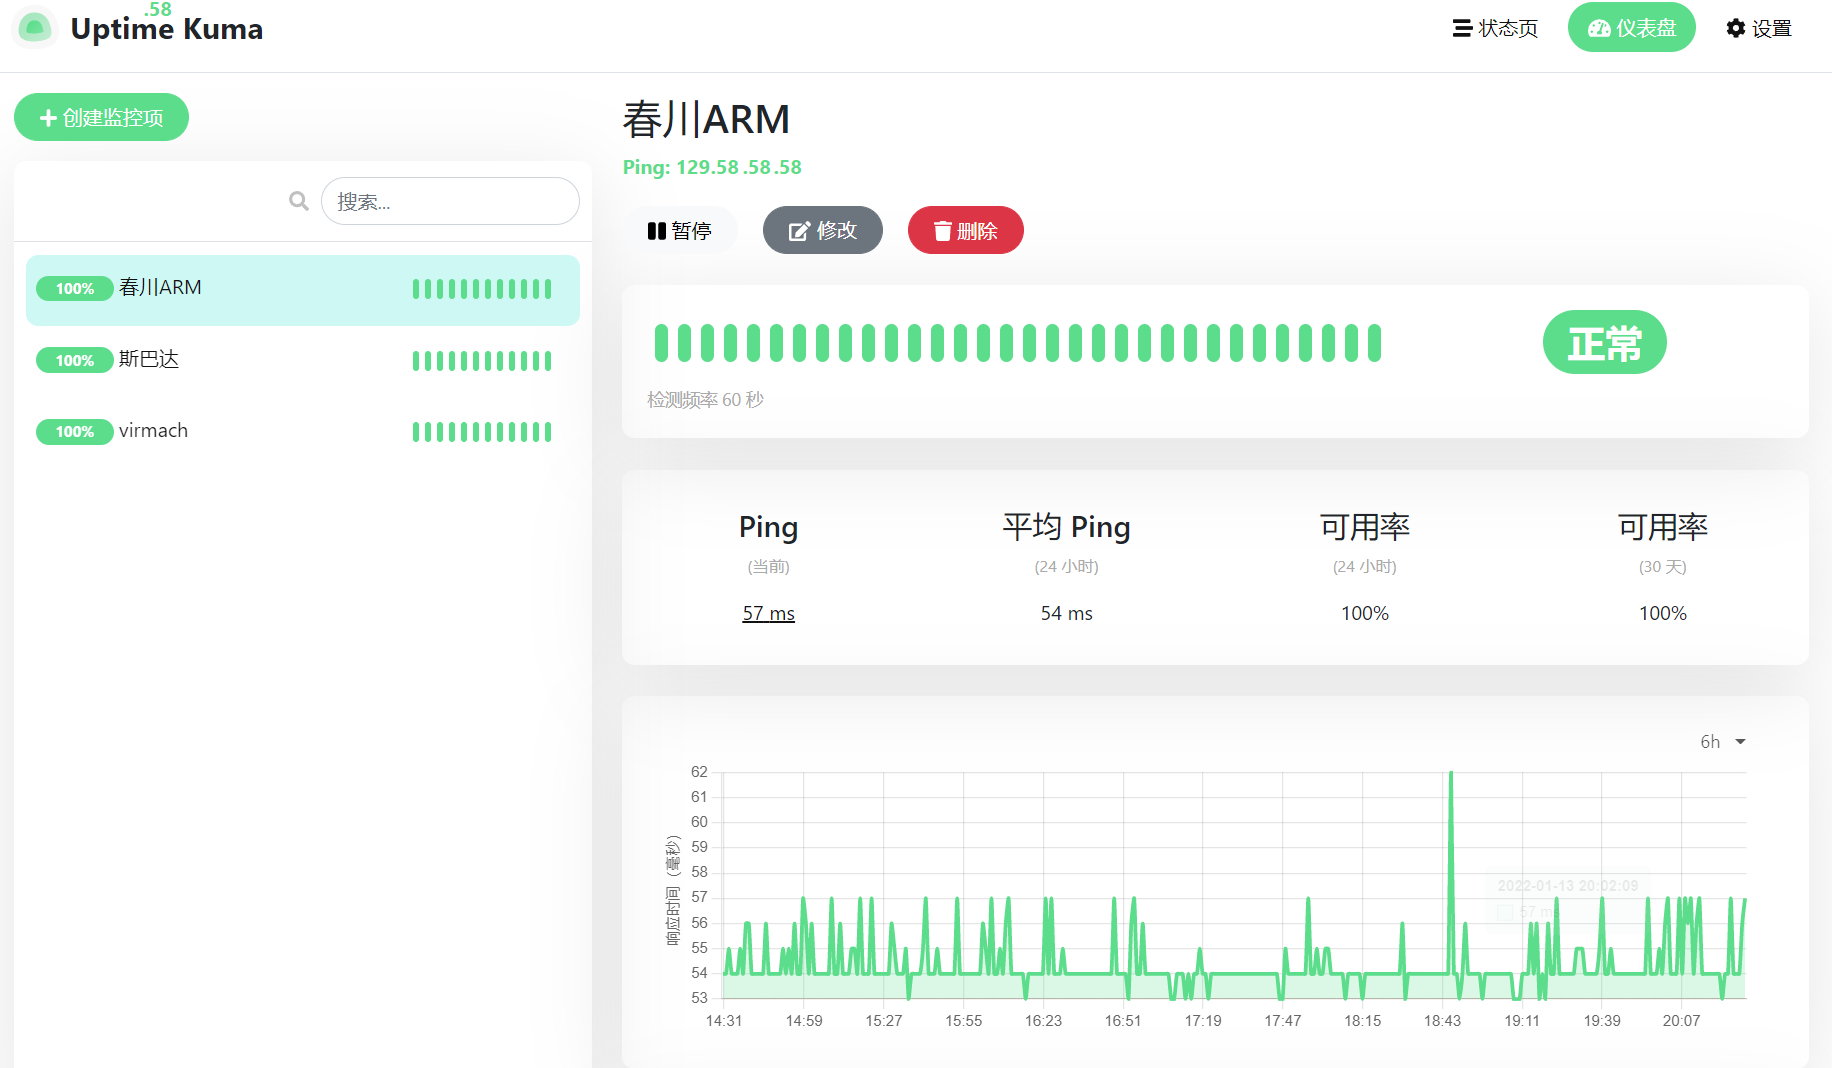Select the 斯巴达 monitor in list
1832x1068 pixels.
point(303,360)
